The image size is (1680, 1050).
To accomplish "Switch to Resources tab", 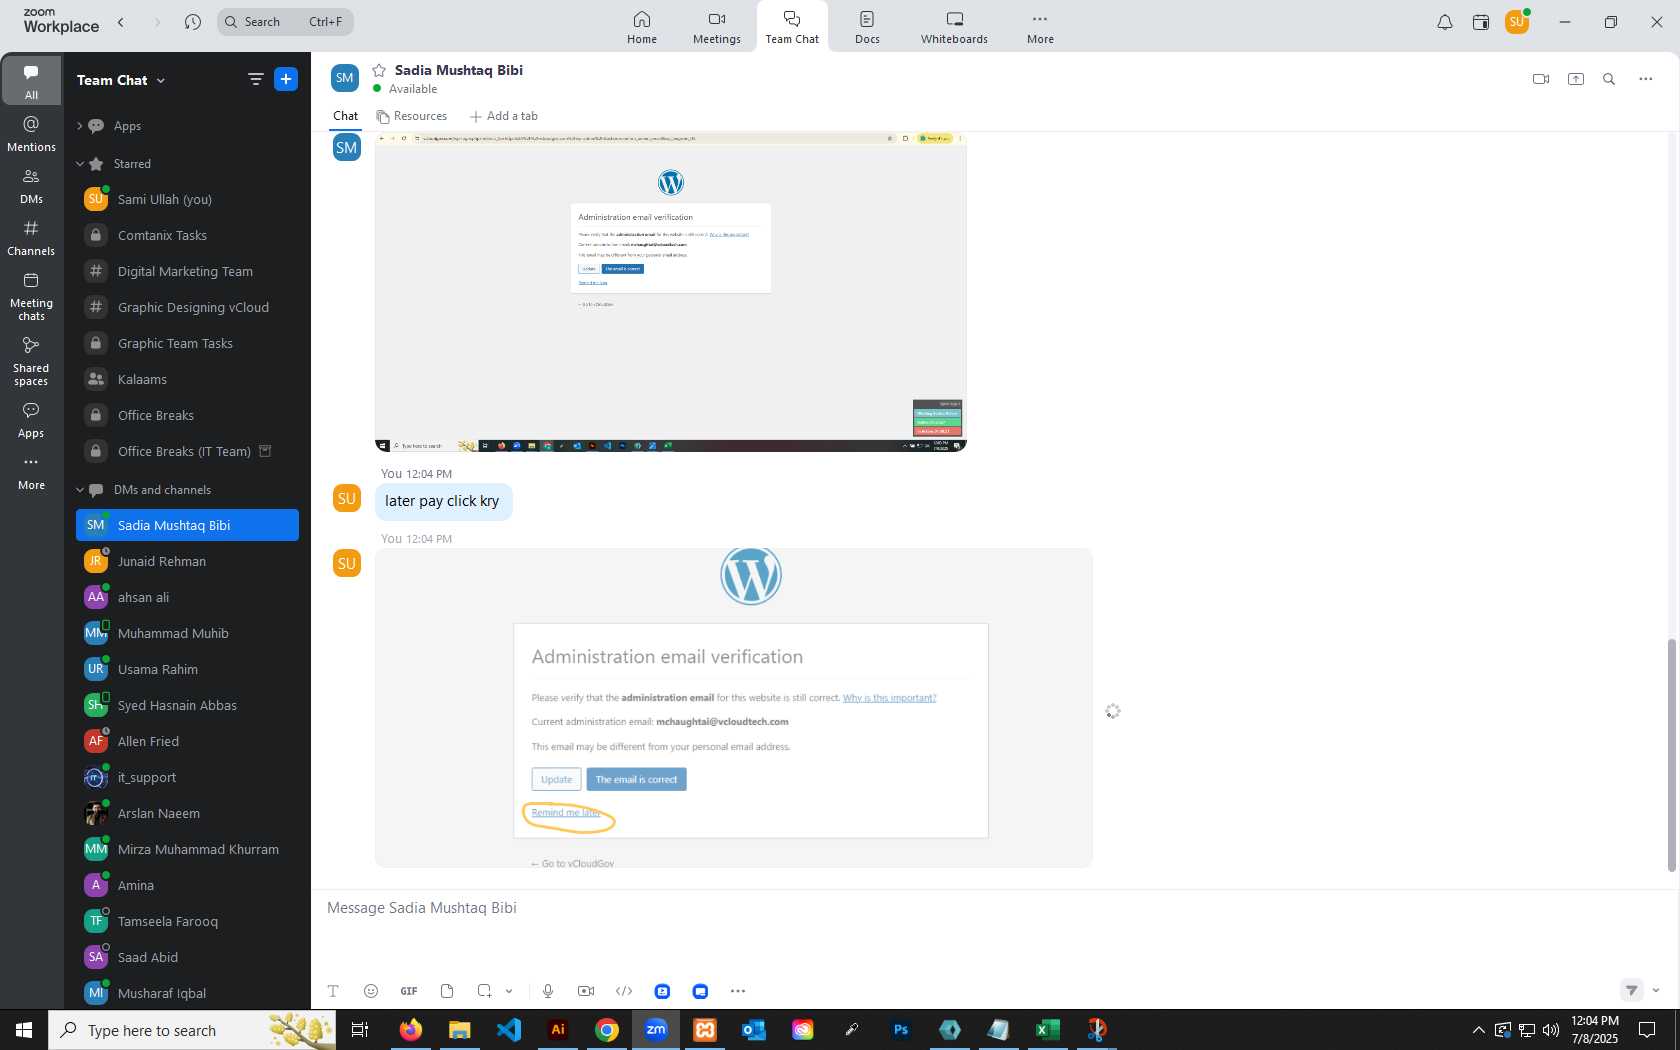I will [412, 116].
